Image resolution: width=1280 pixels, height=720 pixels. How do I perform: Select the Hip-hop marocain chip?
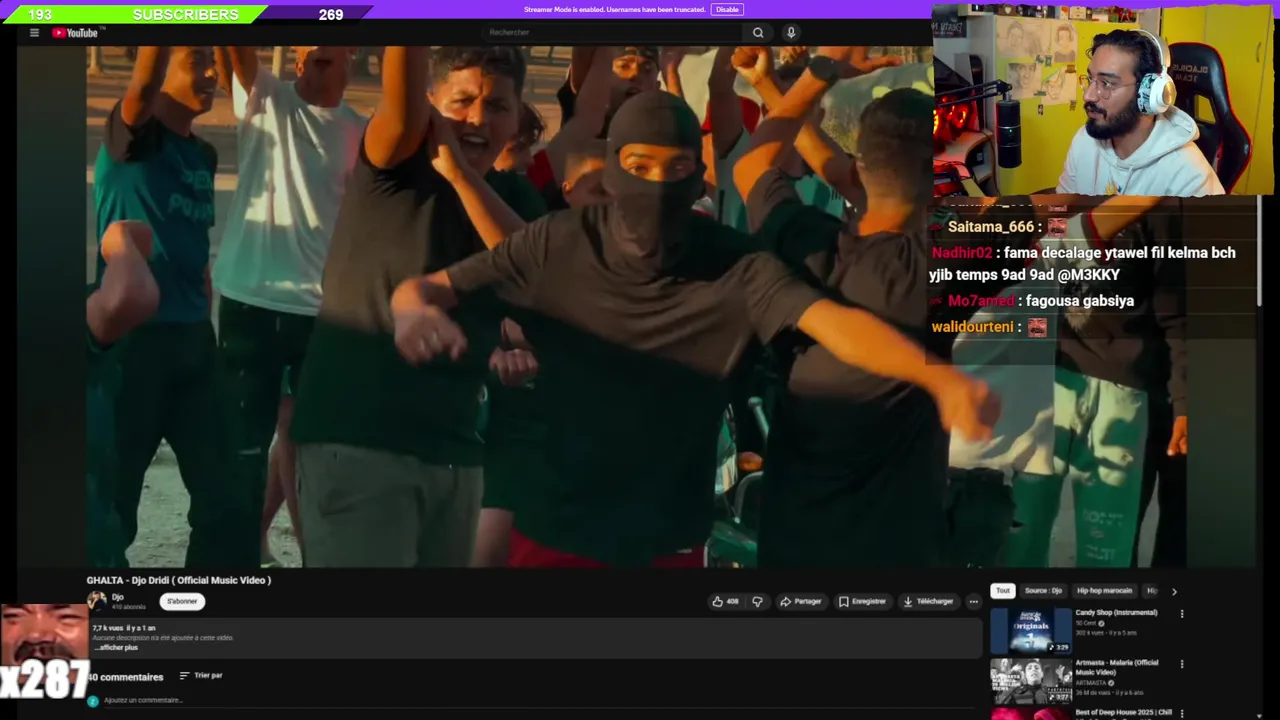[x=1104, y=591]
